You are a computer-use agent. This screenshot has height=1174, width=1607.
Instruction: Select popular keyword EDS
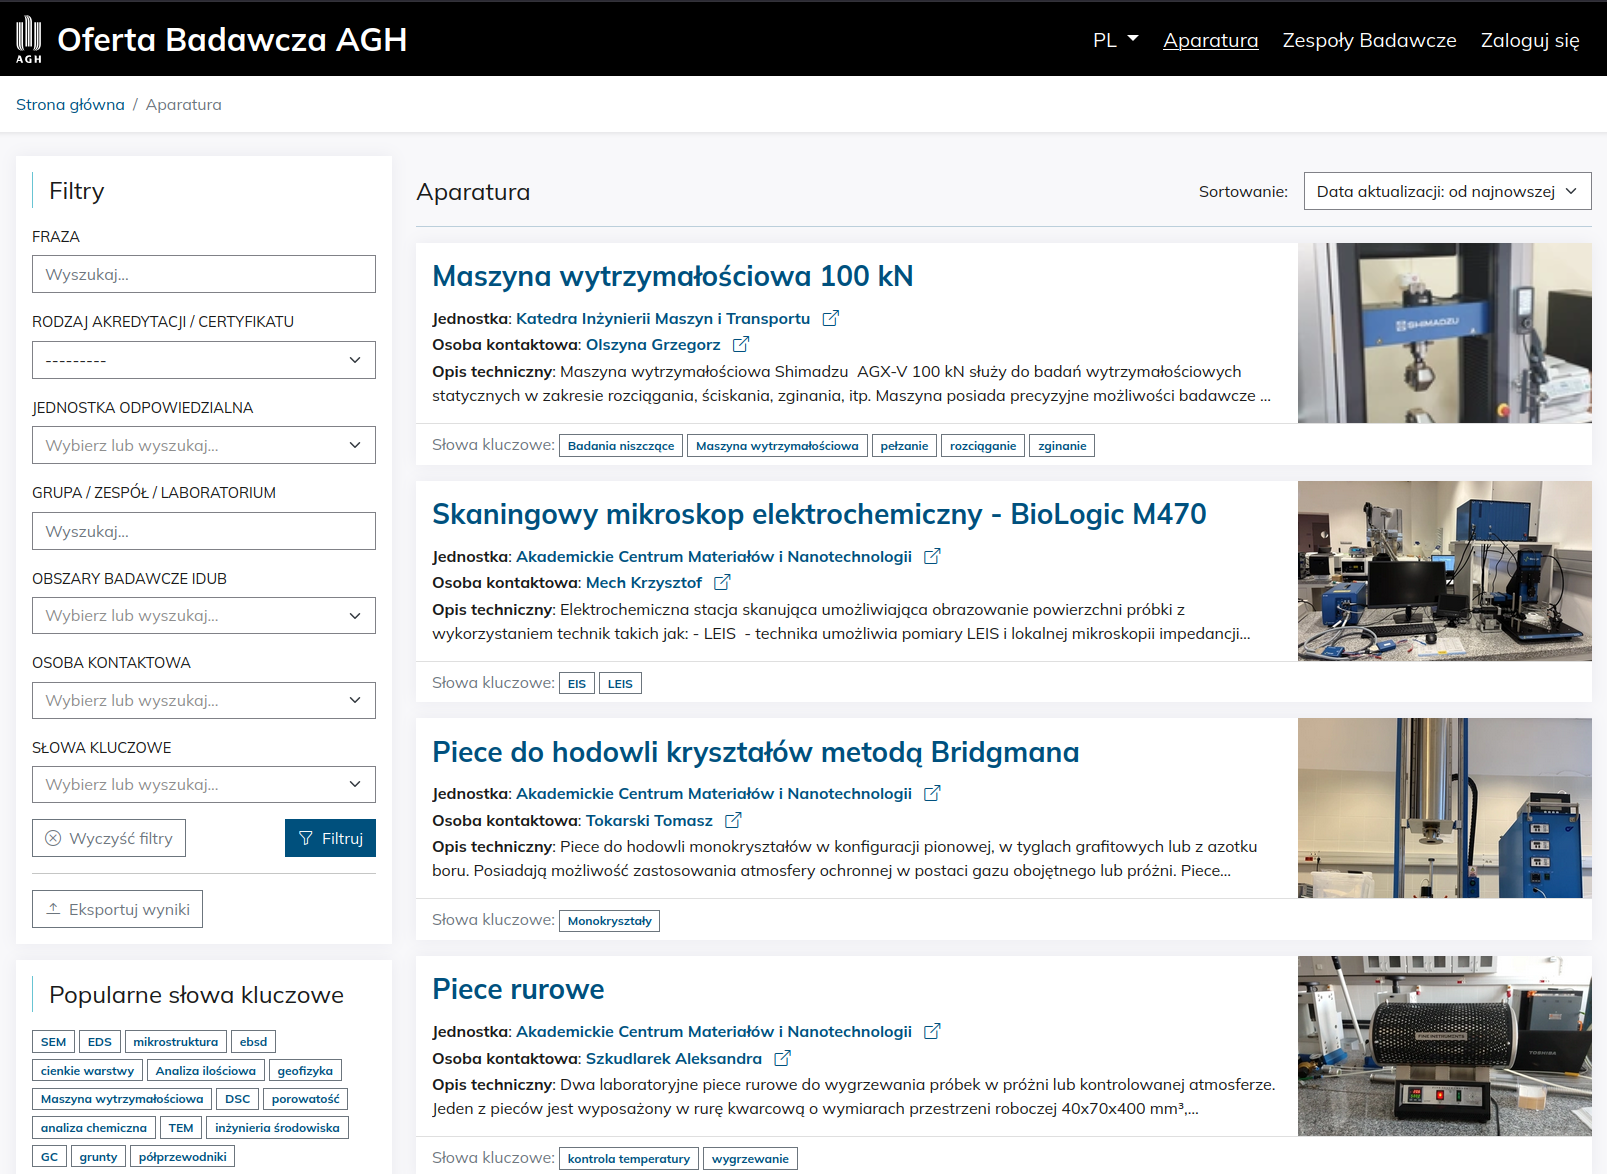point(100,1042)
